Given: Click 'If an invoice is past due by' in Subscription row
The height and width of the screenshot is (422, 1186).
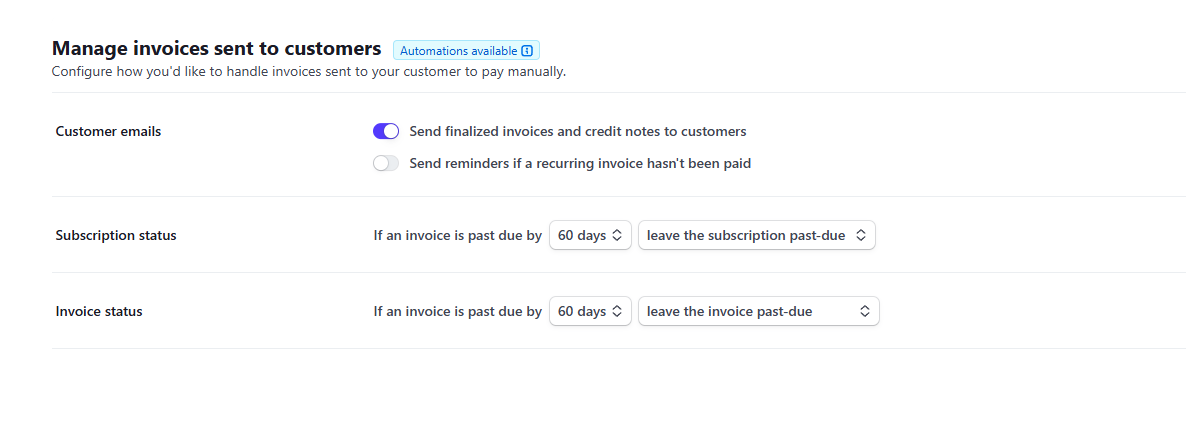Looking at the screenshot, I should coord(457,236).
